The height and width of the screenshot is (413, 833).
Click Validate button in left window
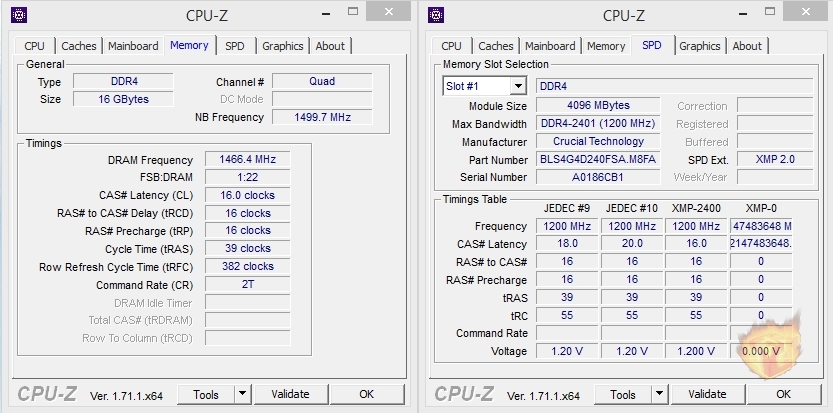tap(290, 394)
